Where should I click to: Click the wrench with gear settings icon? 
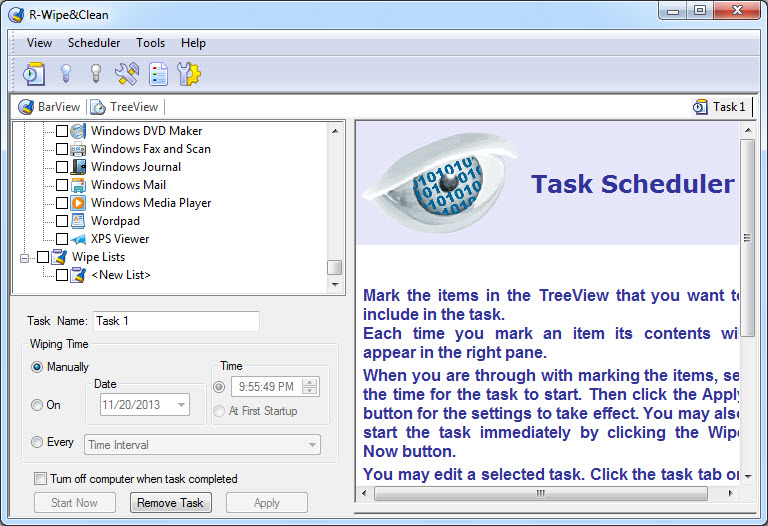point(189,74)
